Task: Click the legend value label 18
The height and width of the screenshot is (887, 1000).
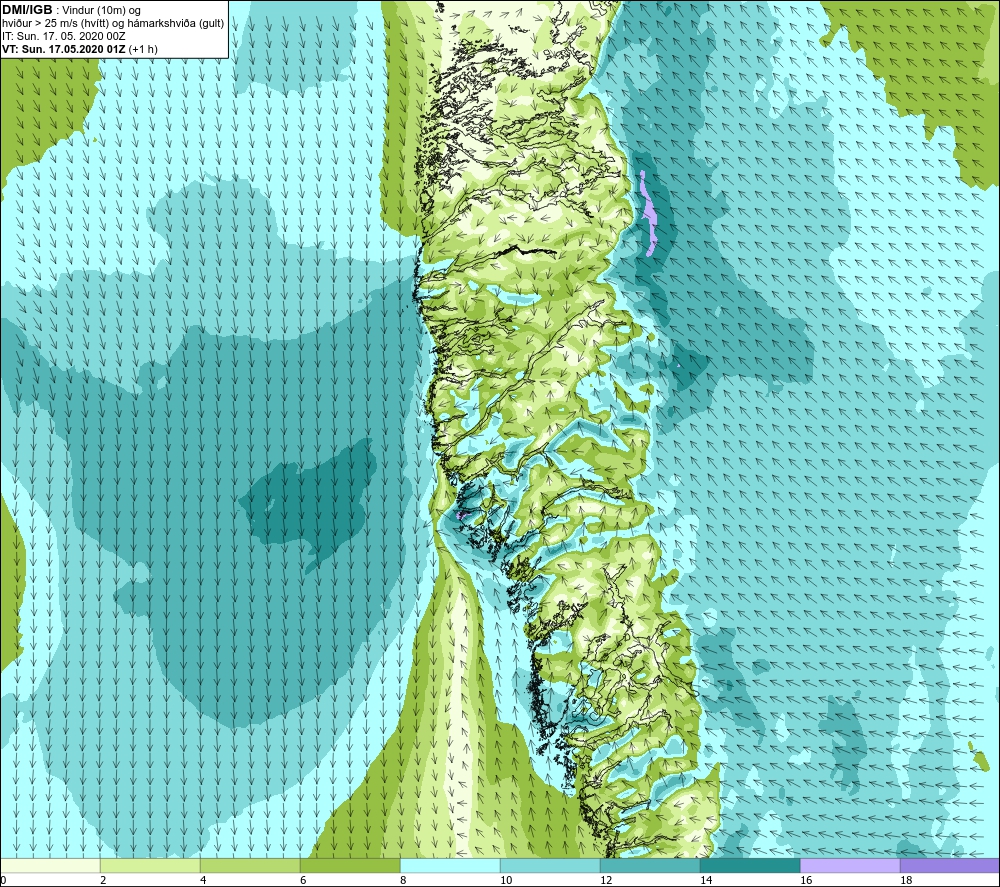Action: click(906, 880)
